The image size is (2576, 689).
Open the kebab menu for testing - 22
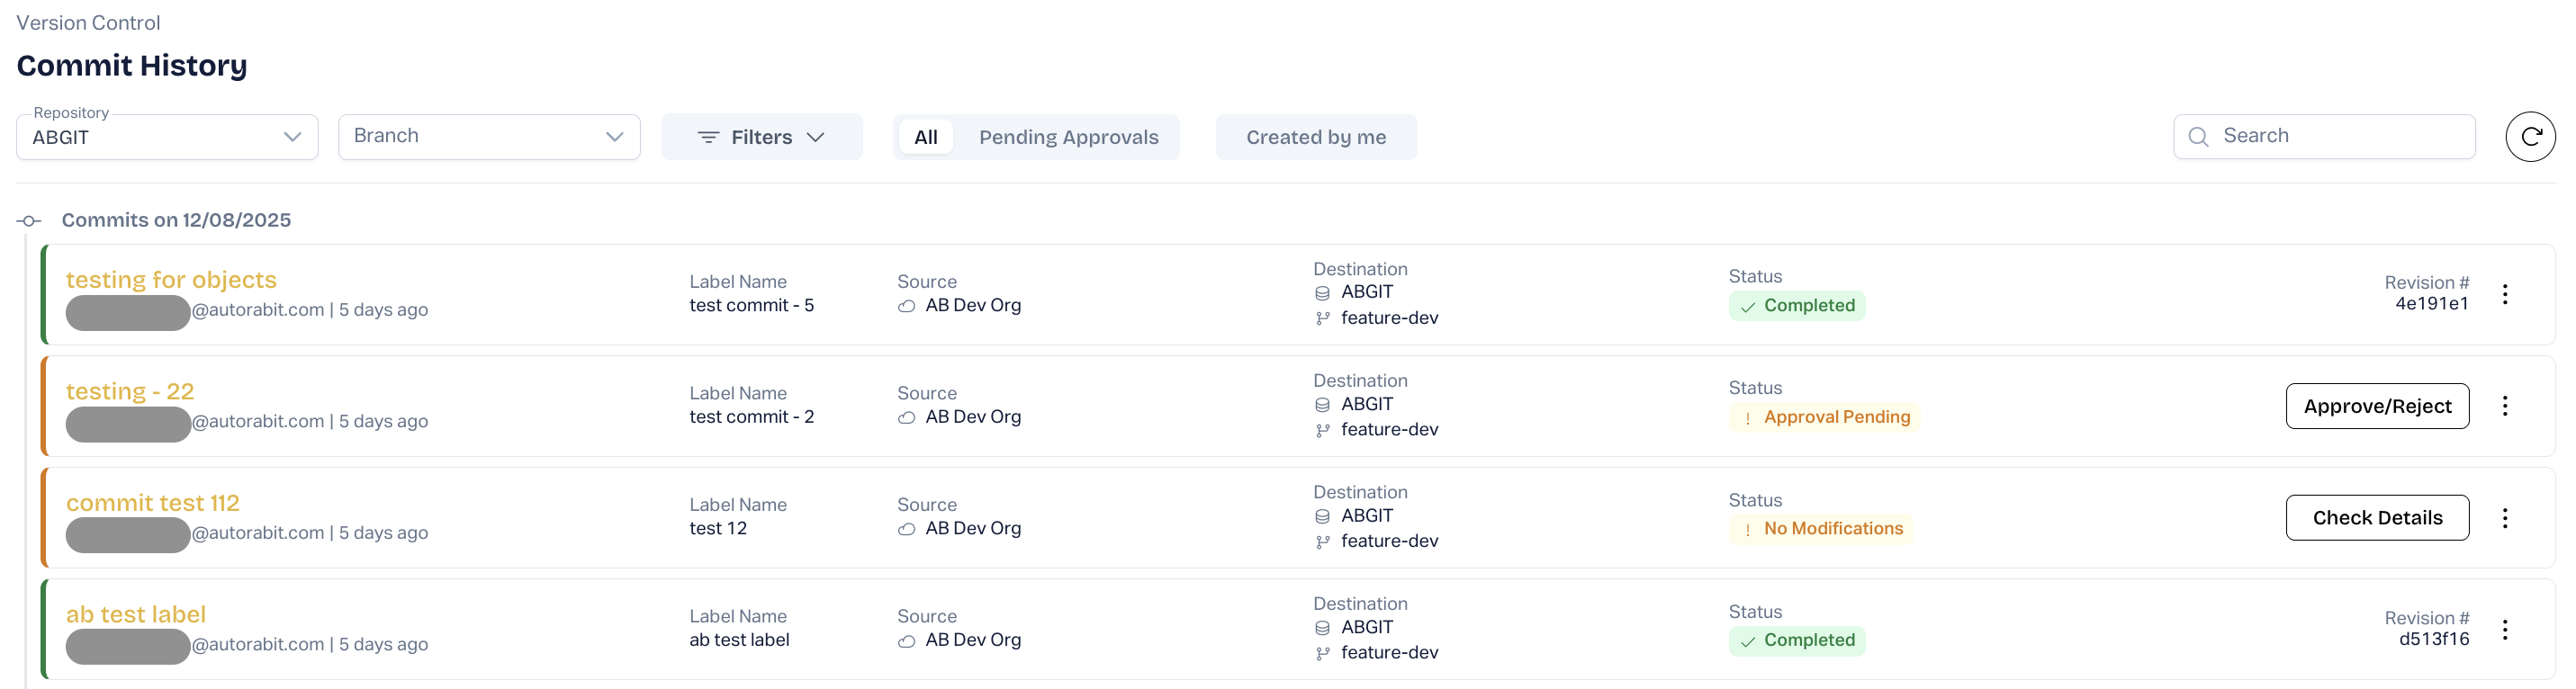tap(2504, 406)
